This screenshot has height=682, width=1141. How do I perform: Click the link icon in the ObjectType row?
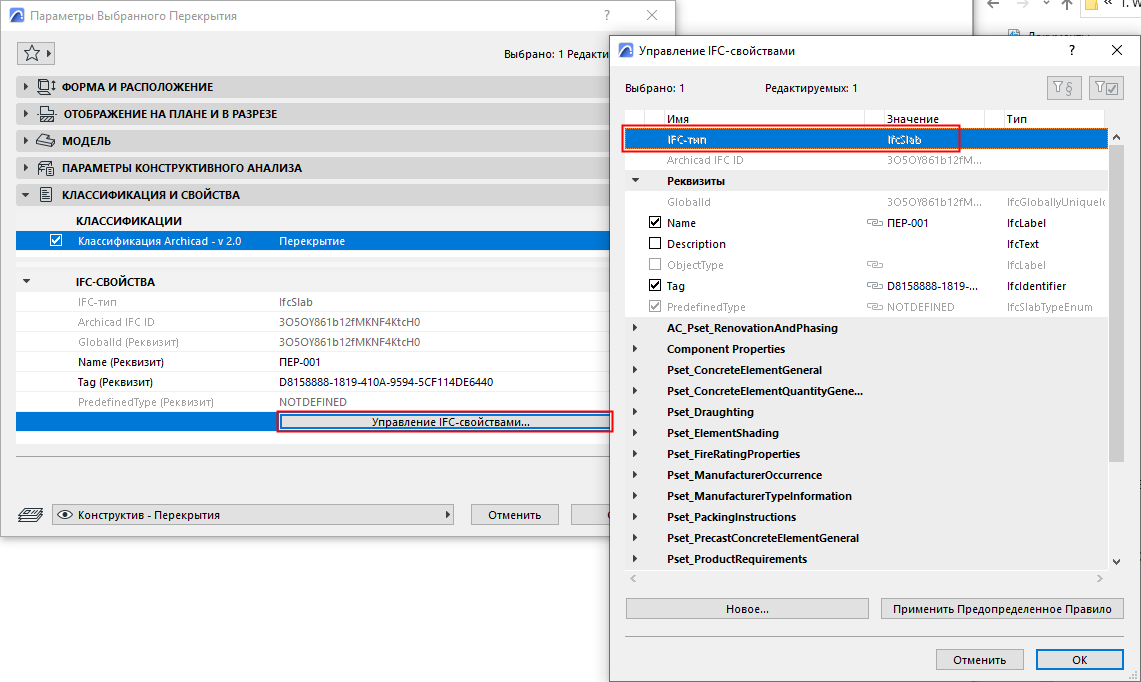tap(875, 265)
